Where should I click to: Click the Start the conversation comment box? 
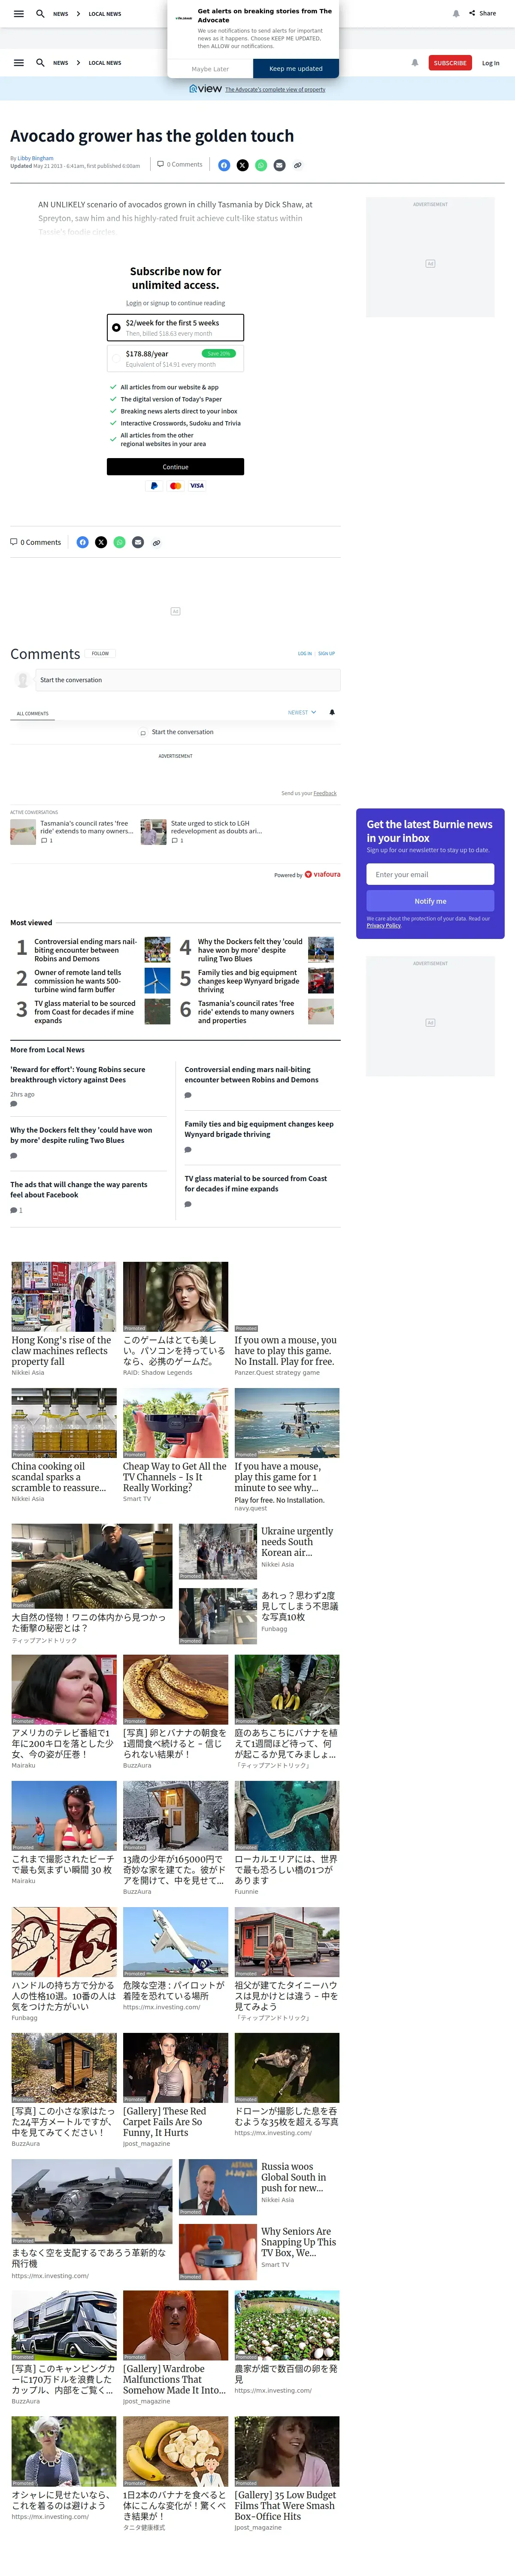point(188,680)
